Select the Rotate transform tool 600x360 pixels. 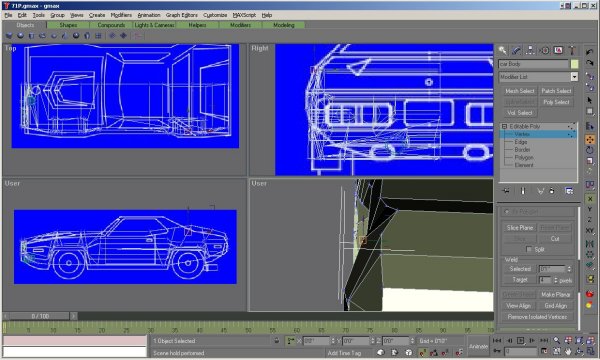pos(590,150)
